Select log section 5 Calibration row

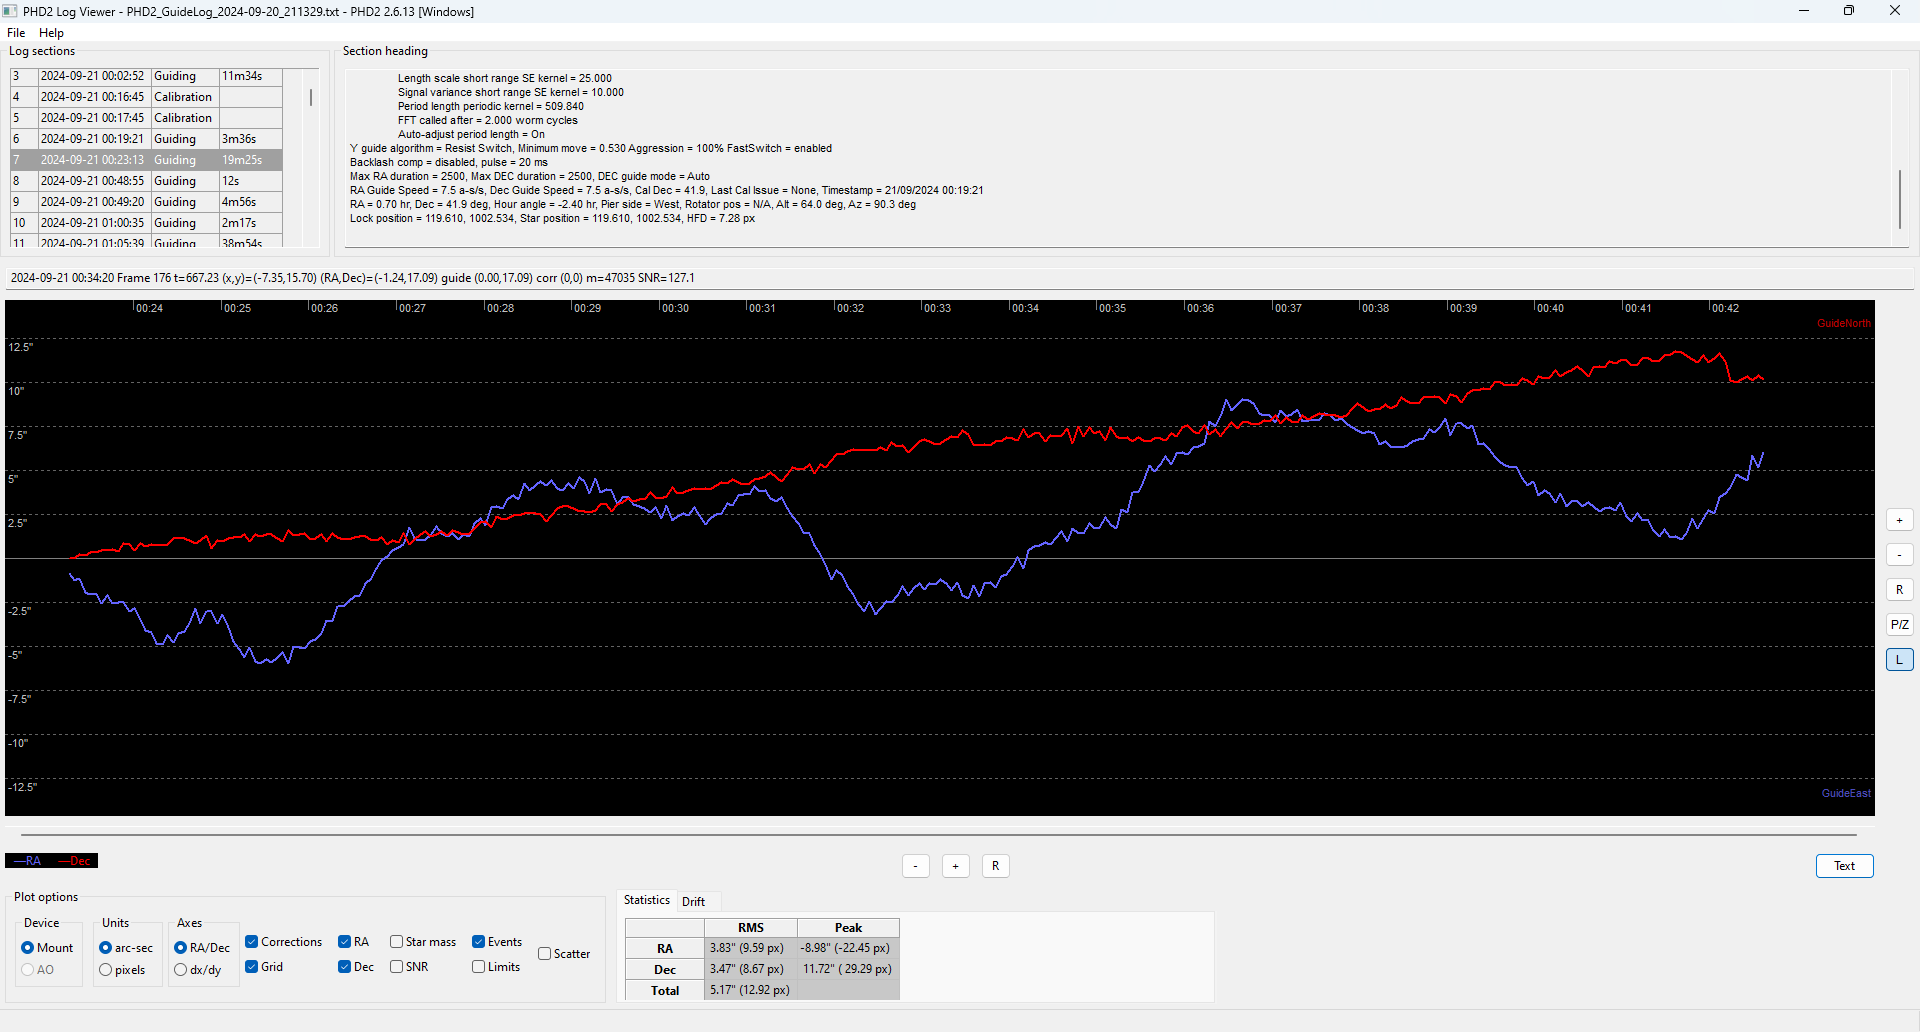click(x=146, y=118)
